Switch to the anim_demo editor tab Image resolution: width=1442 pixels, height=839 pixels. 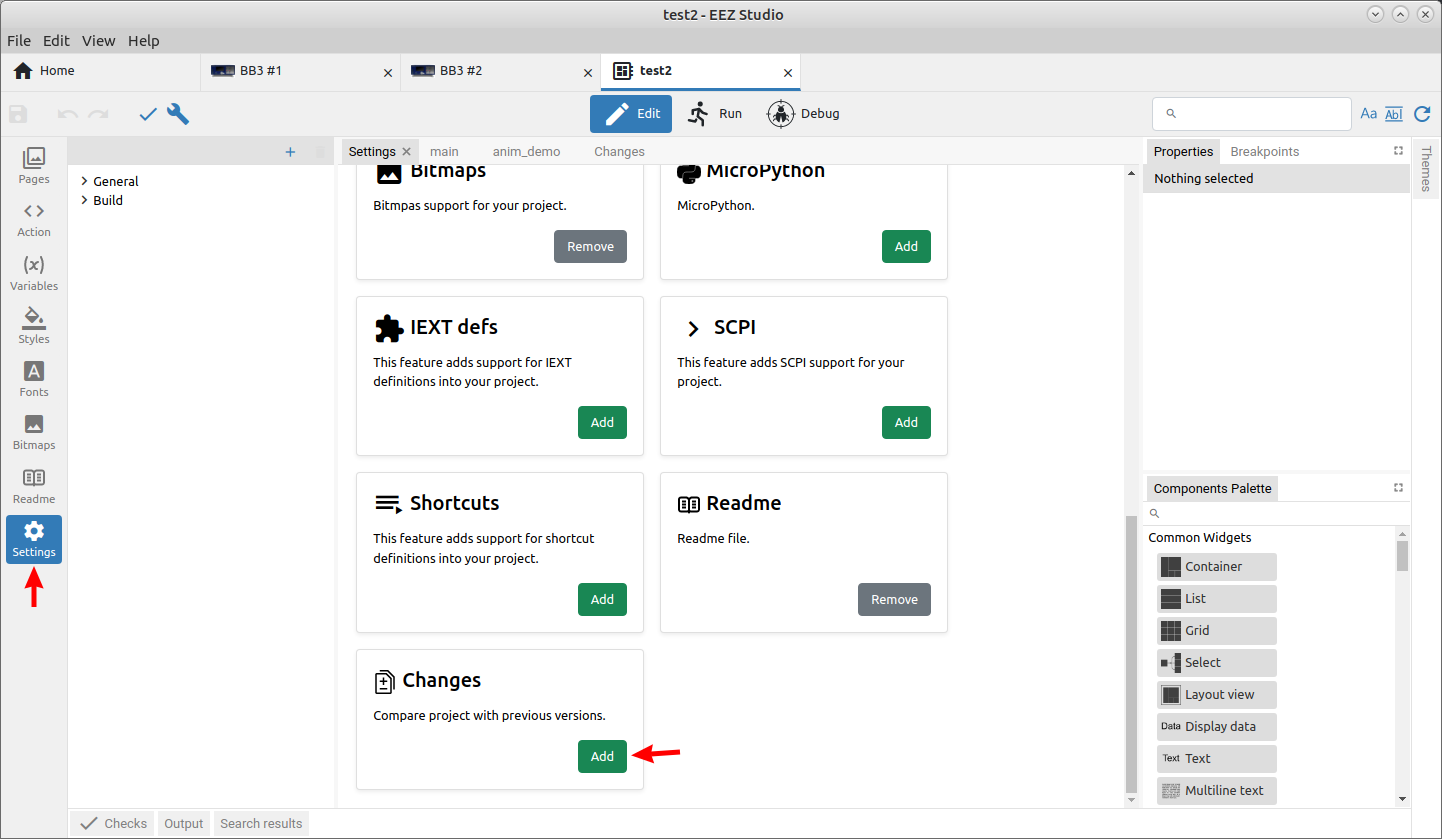[526, 152]
